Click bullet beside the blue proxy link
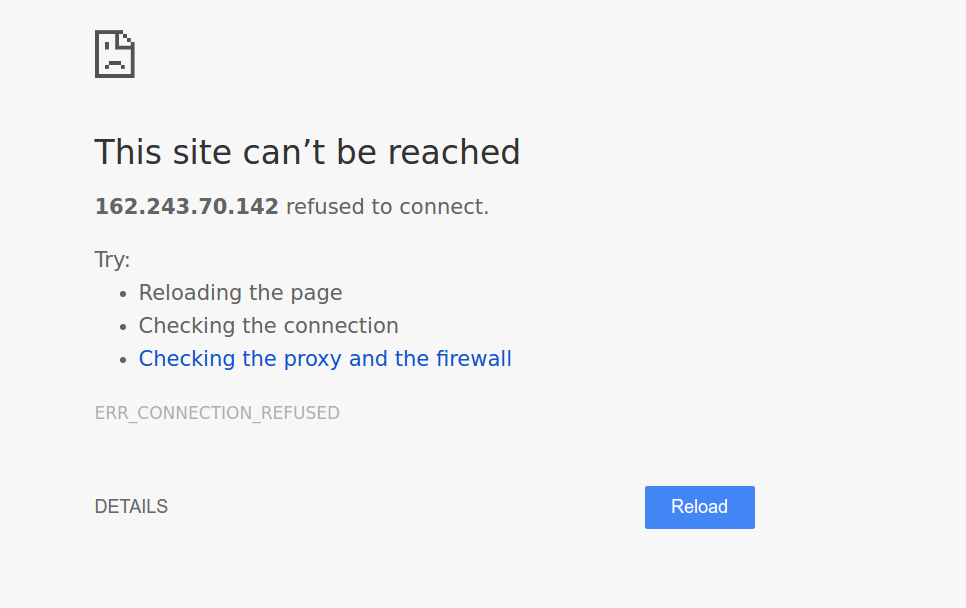966x608 pixels. 123,360
